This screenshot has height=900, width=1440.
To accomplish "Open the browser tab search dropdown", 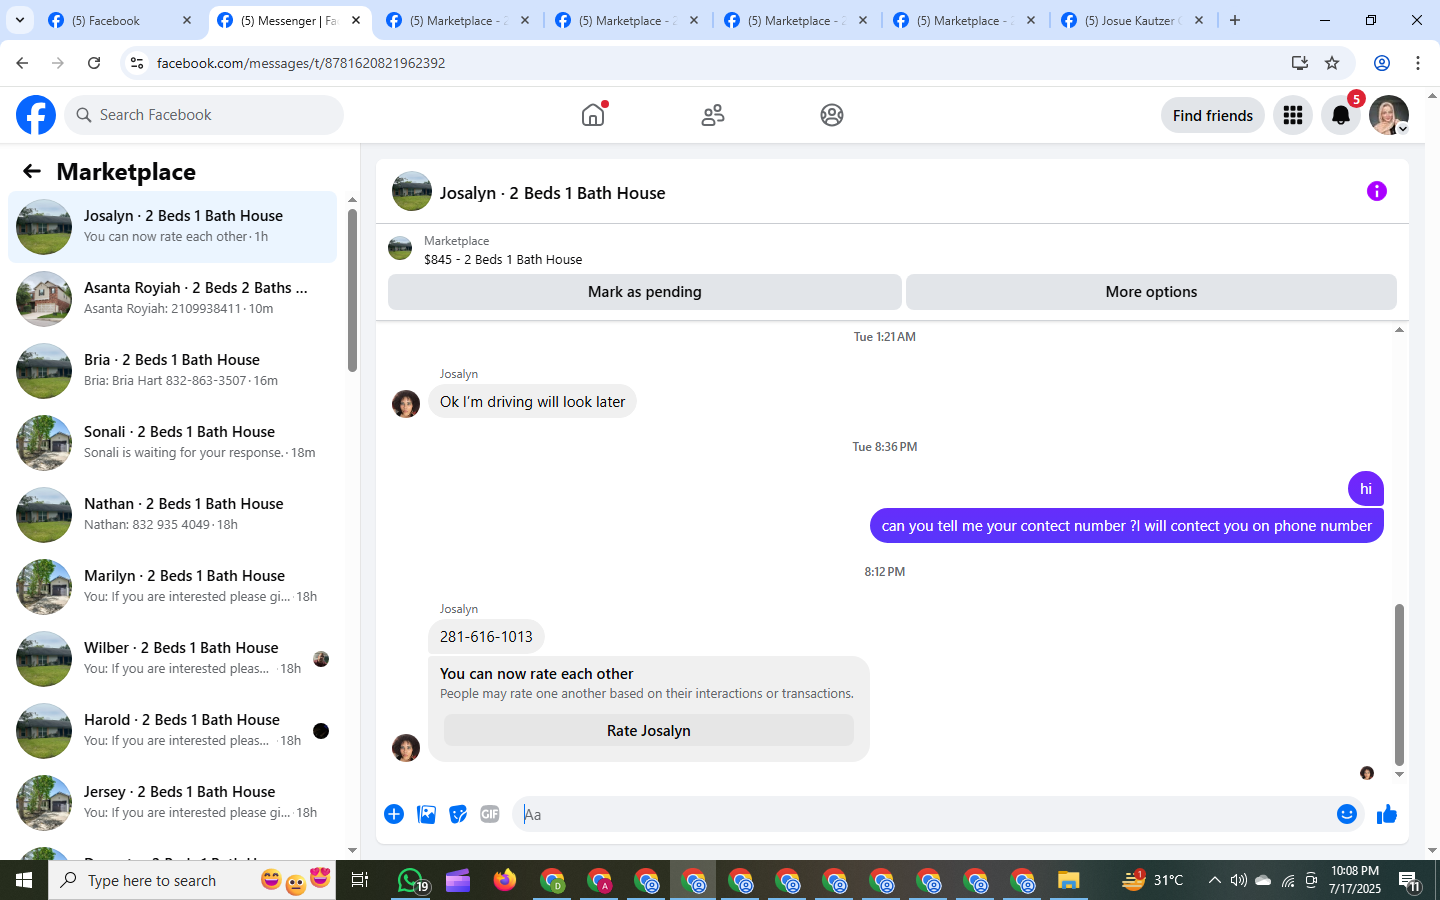I will coord(19,20).
